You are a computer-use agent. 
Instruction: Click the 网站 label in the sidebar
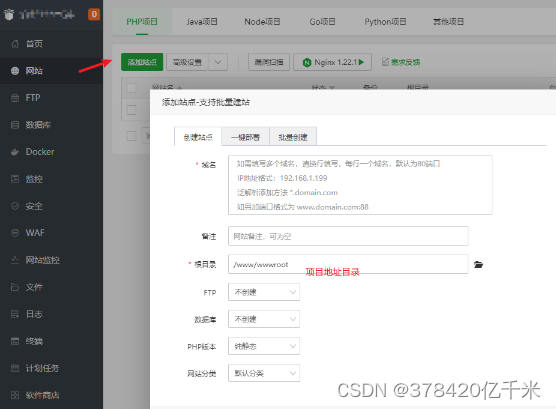(x=34, y=71)
